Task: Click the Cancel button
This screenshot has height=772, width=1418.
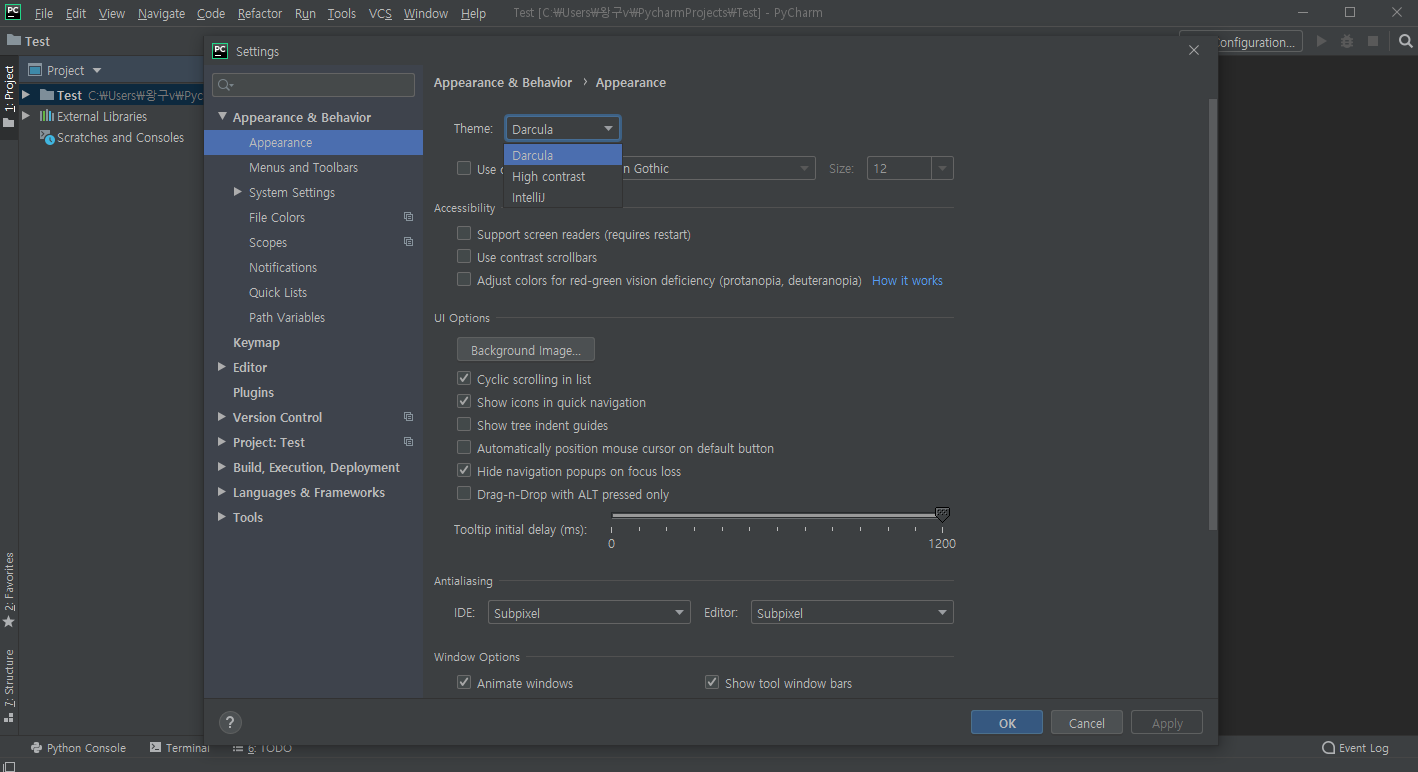Action: [1087, 723]
